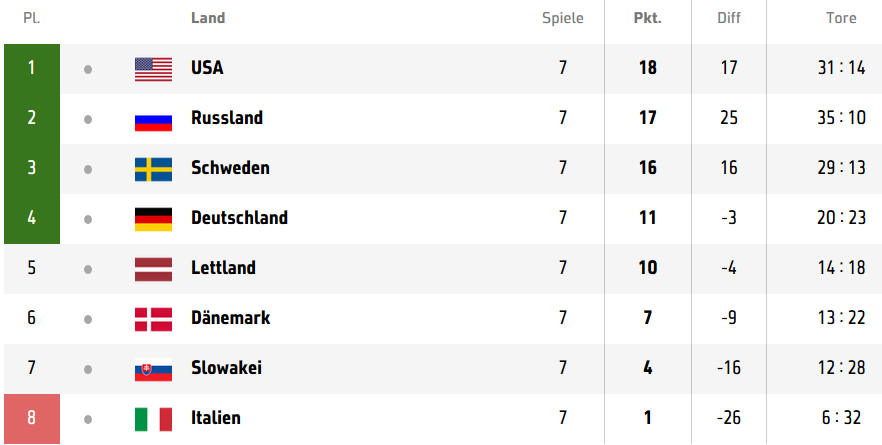Click the gray trend dot beside Italien

88,420
